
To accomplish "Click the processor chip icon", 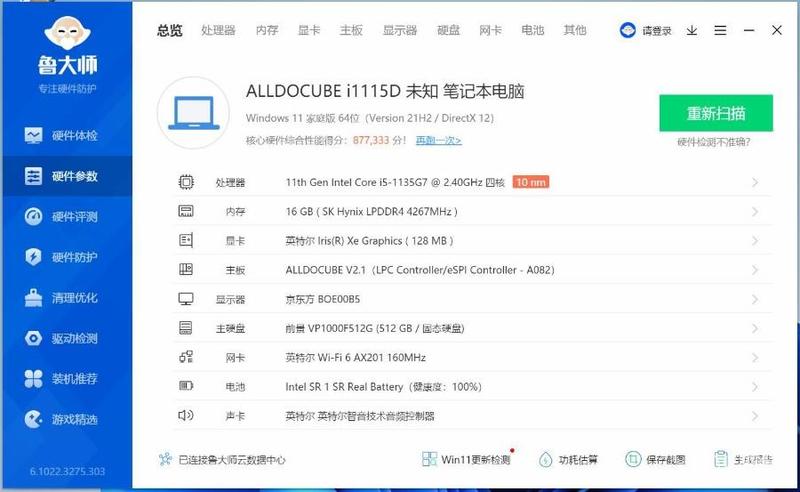I will (x=186, y=182).
